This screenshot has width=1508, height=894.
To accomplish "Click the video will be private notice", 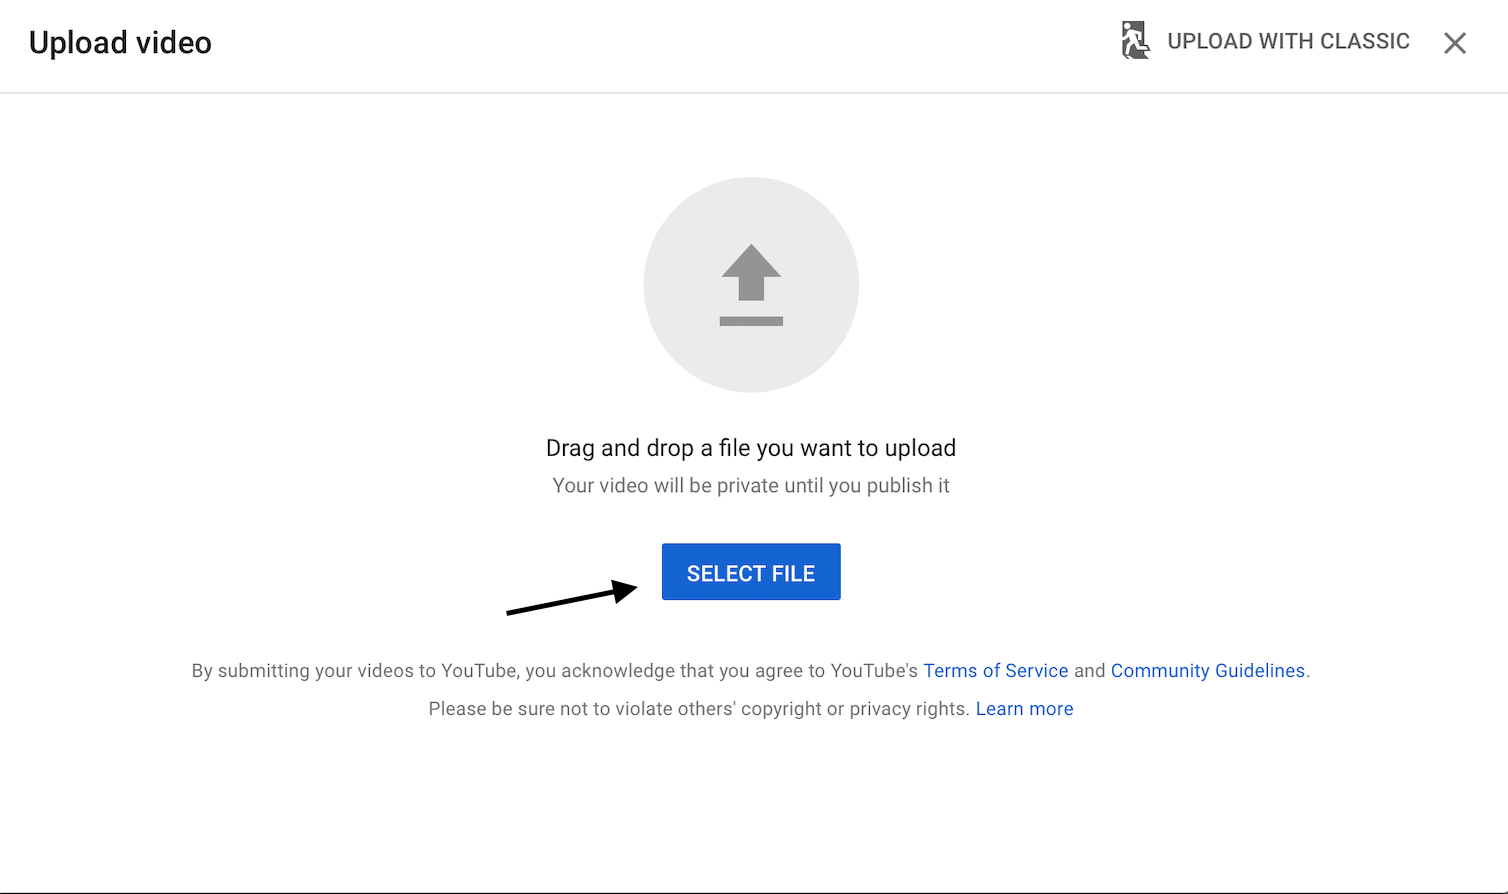I will 750,486.
